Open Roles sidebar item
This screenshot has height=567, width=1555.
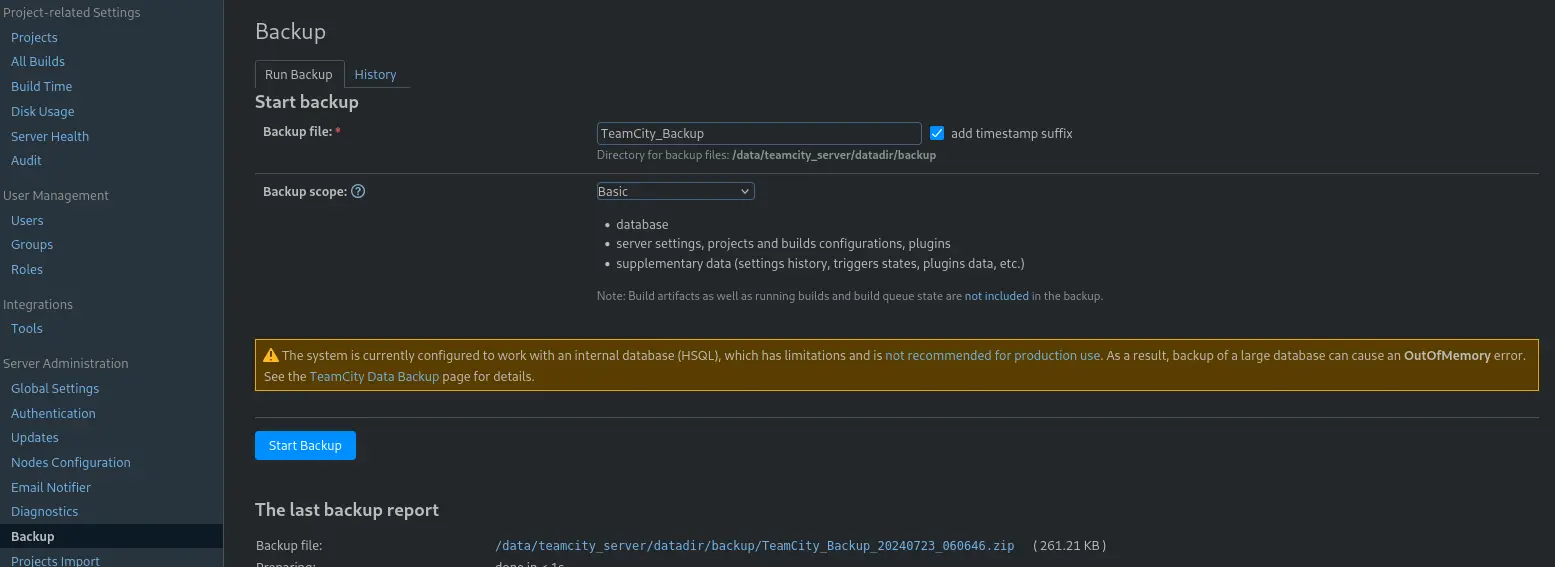click(27, 269)
